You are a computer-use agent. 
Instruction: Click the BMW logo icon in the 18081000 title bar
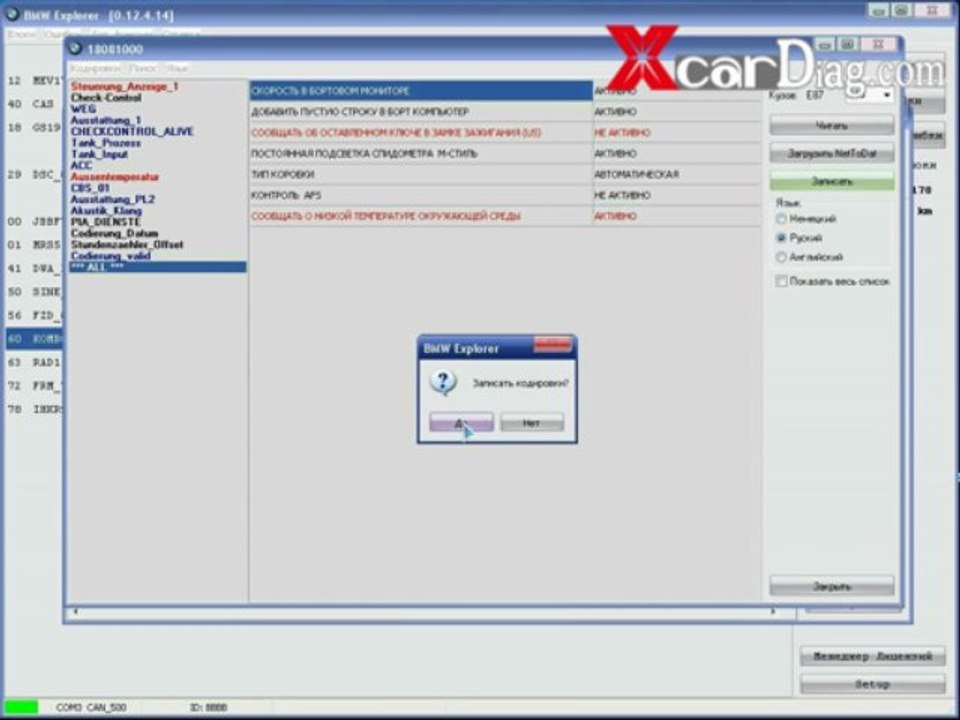coord(76,48)
